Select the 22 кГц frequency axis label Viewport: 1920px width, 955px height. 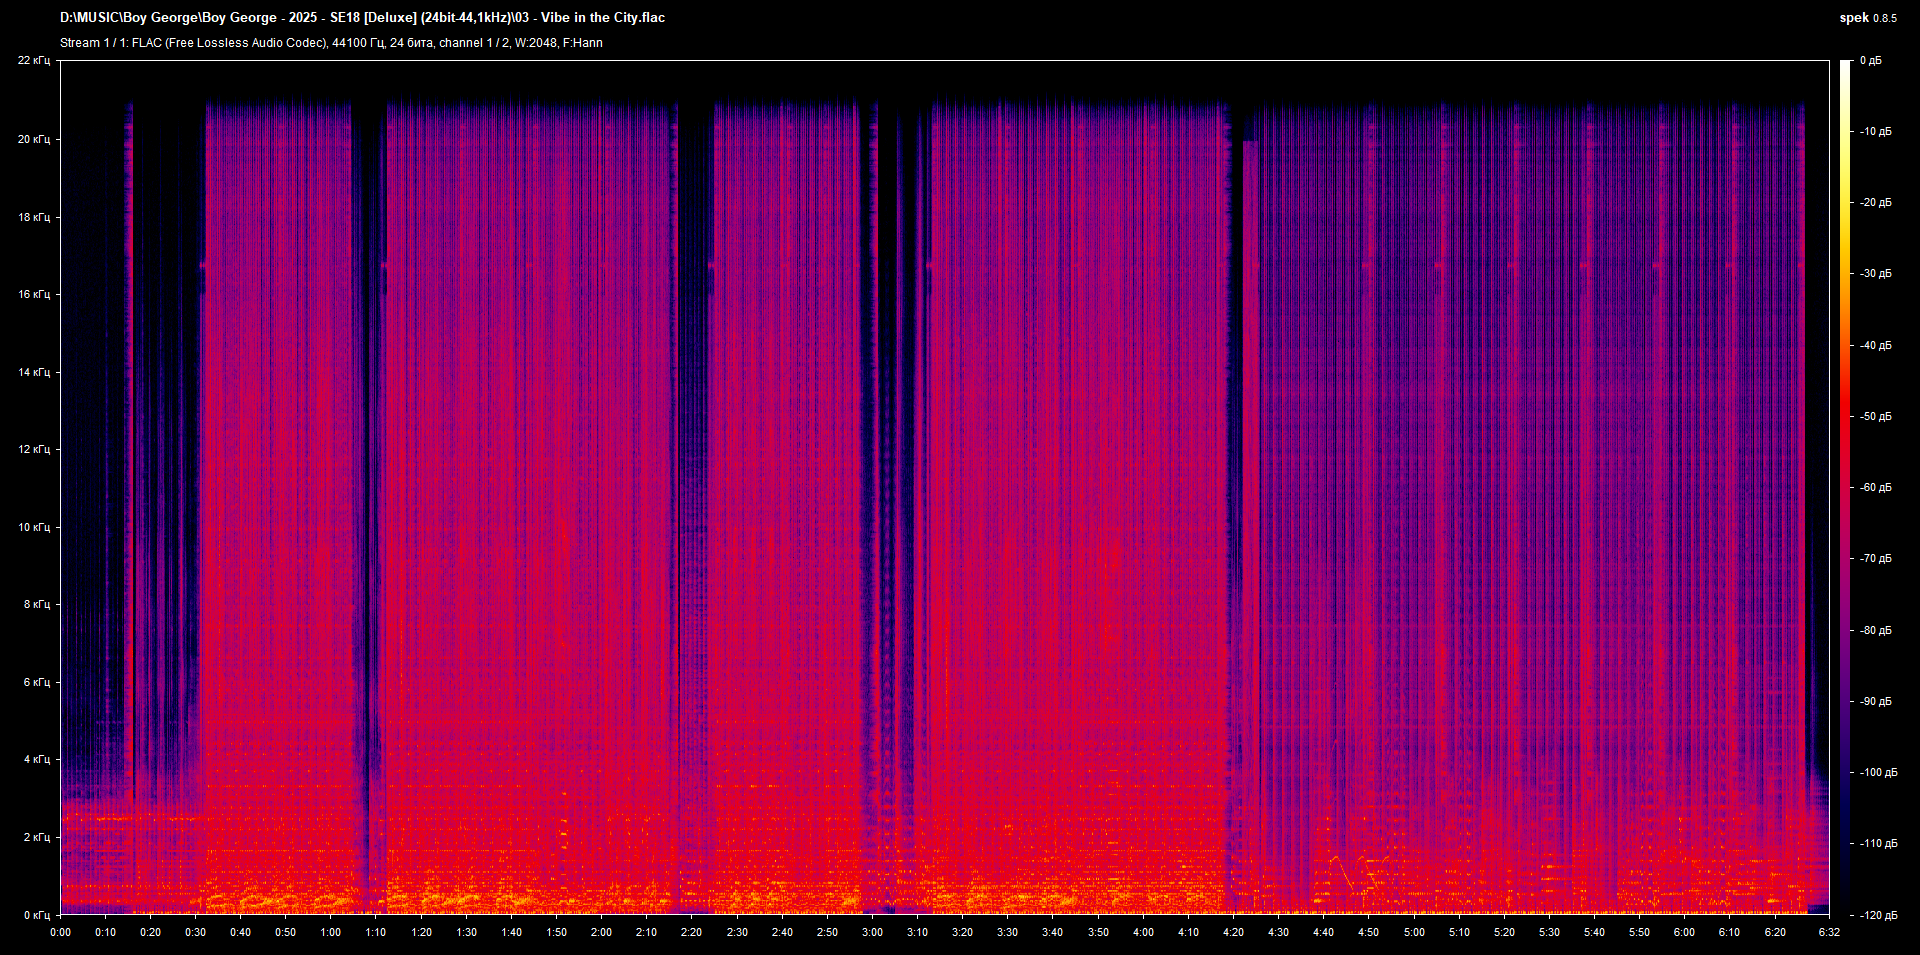click(34, 61)
